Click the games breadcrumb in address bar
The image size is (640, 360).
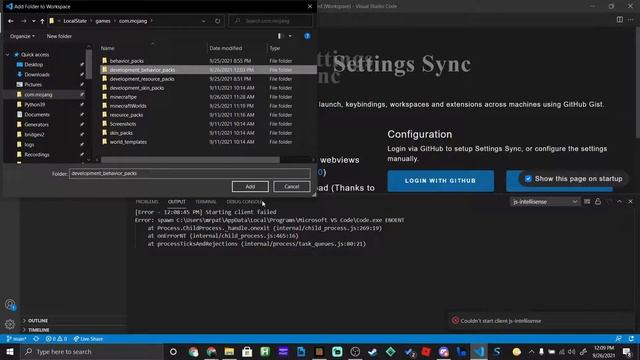pyautogui.click(x=103, y=21)
